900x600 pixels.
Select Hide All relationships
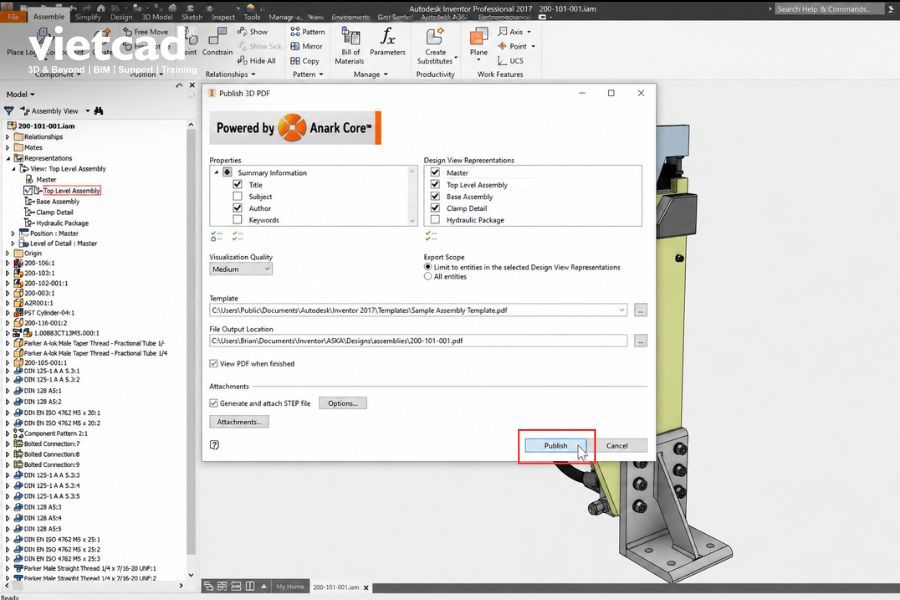pos(257,60)
